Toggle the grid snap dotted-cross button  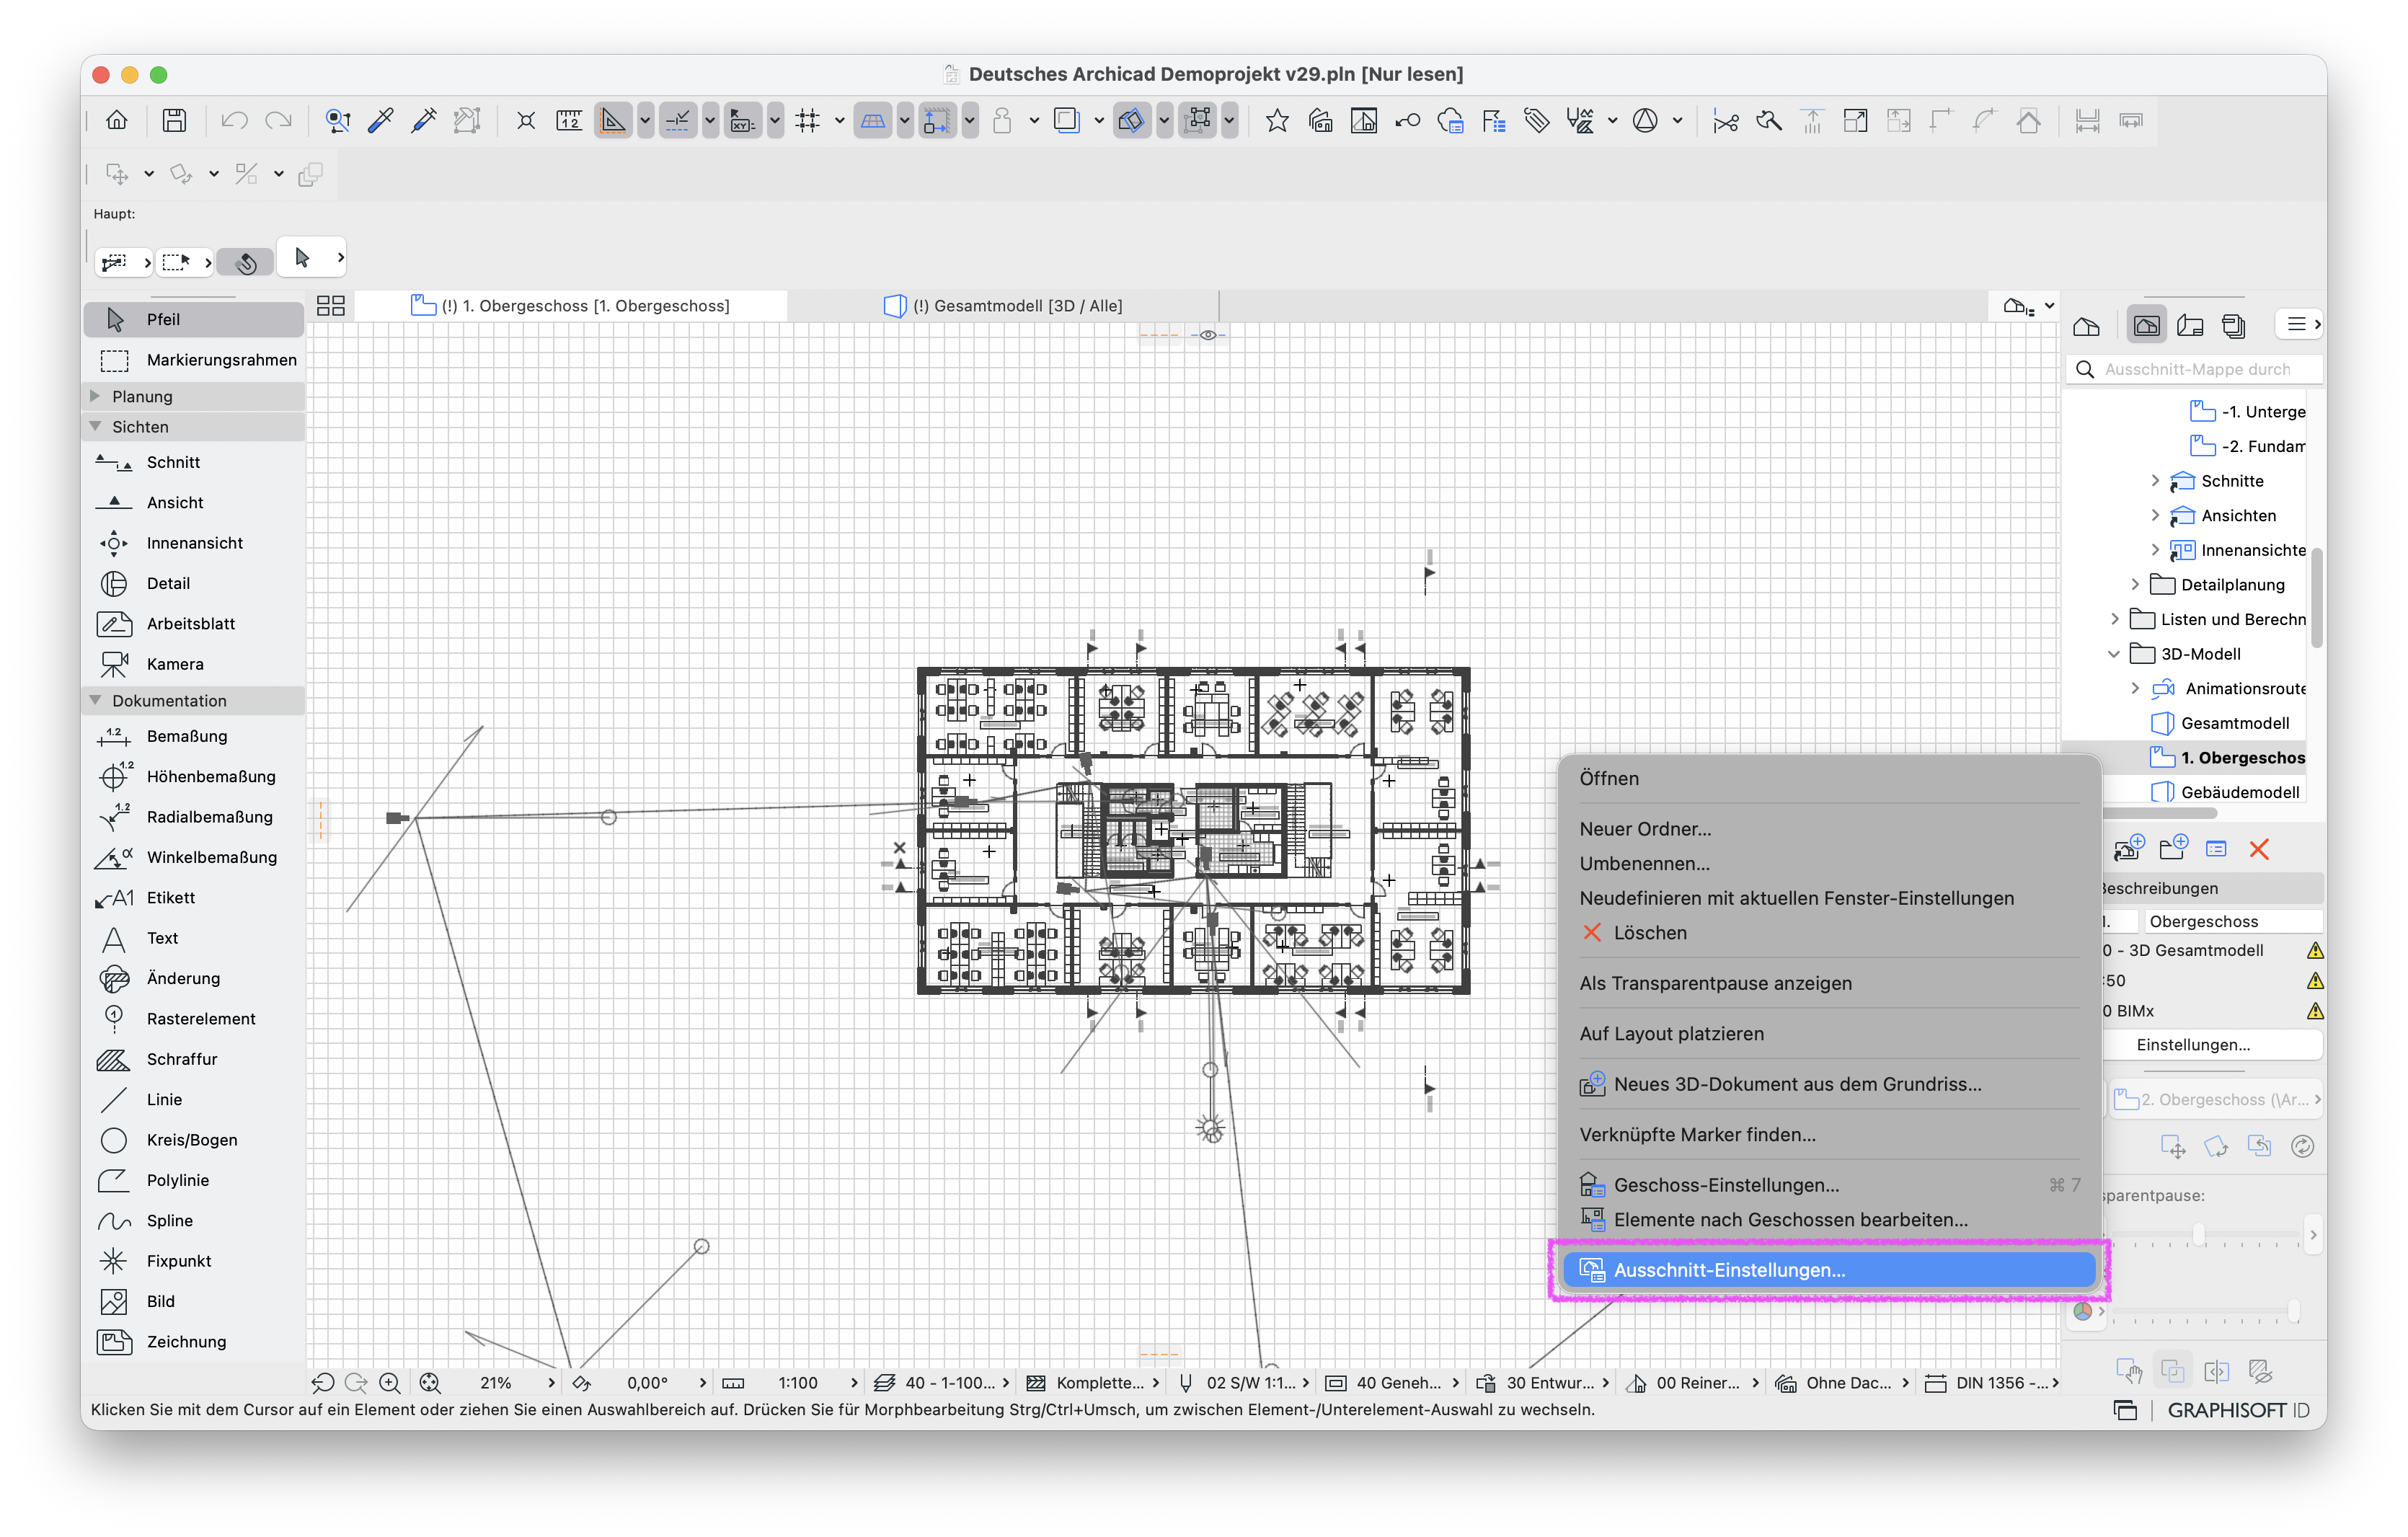pos(807,121)
